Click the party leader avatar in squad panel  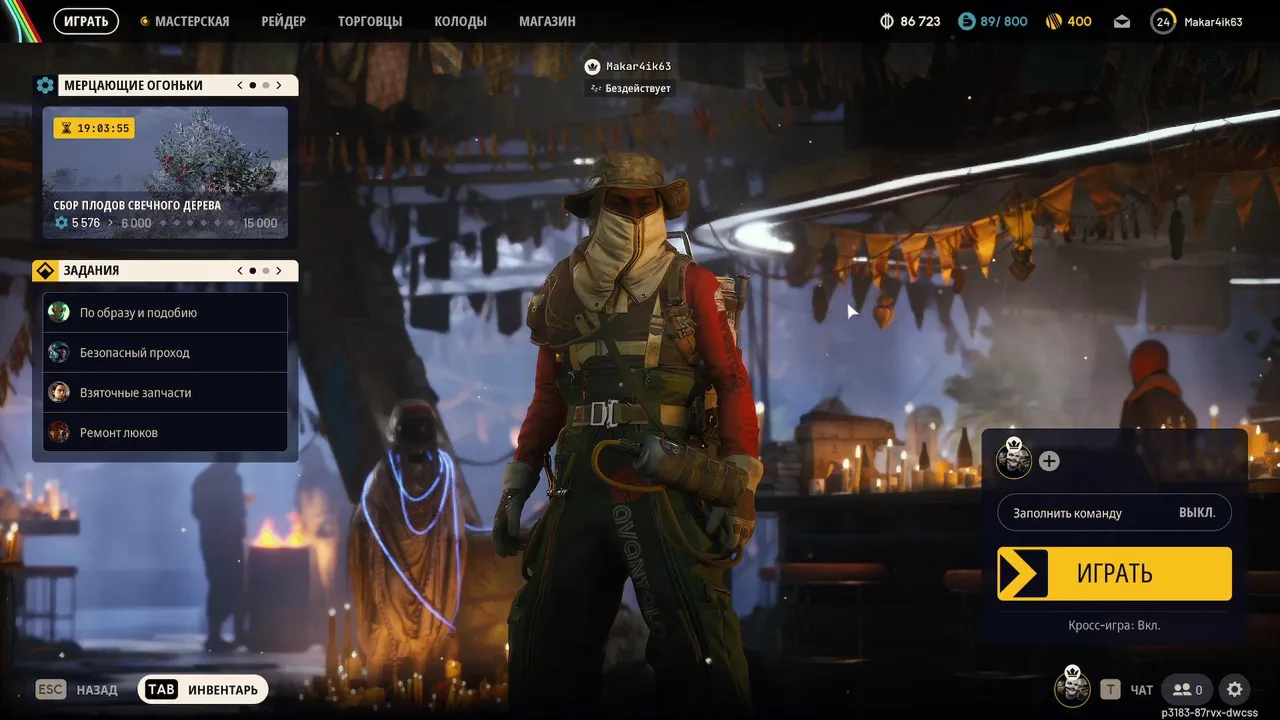tap(1014, 459)
